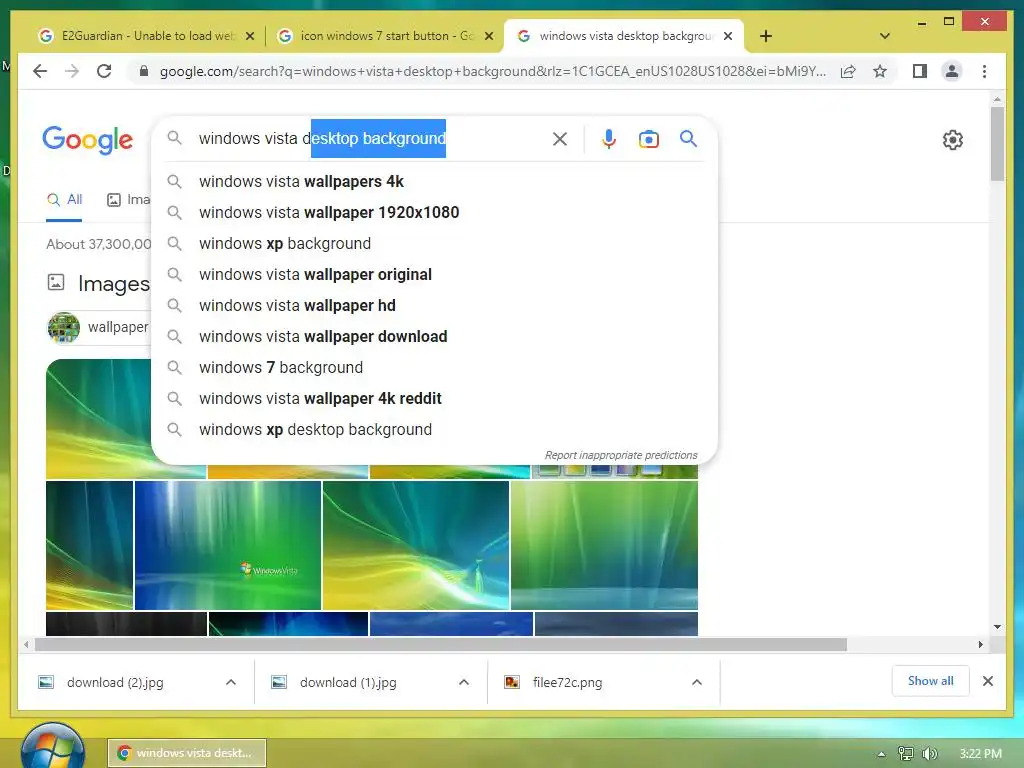Click the Chrome address bar URL
This screenshot has height=768, width=1024.
click(x=492, y=71)
